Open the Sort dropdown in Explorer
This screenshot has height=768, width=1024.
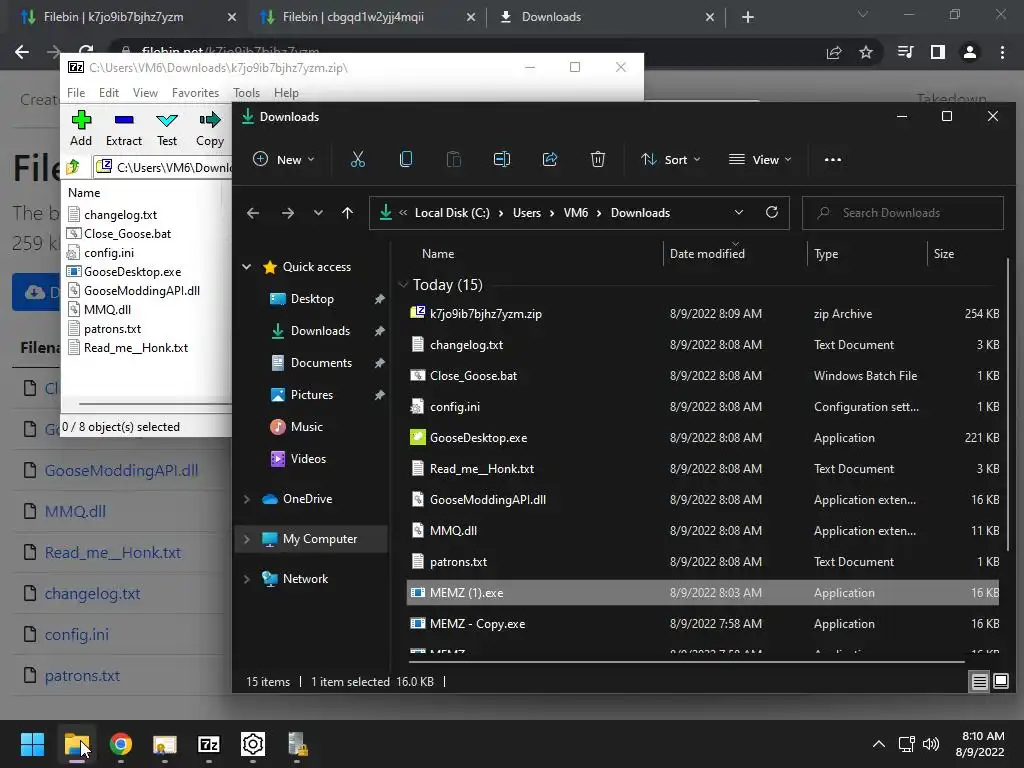[x=671, y=159]
